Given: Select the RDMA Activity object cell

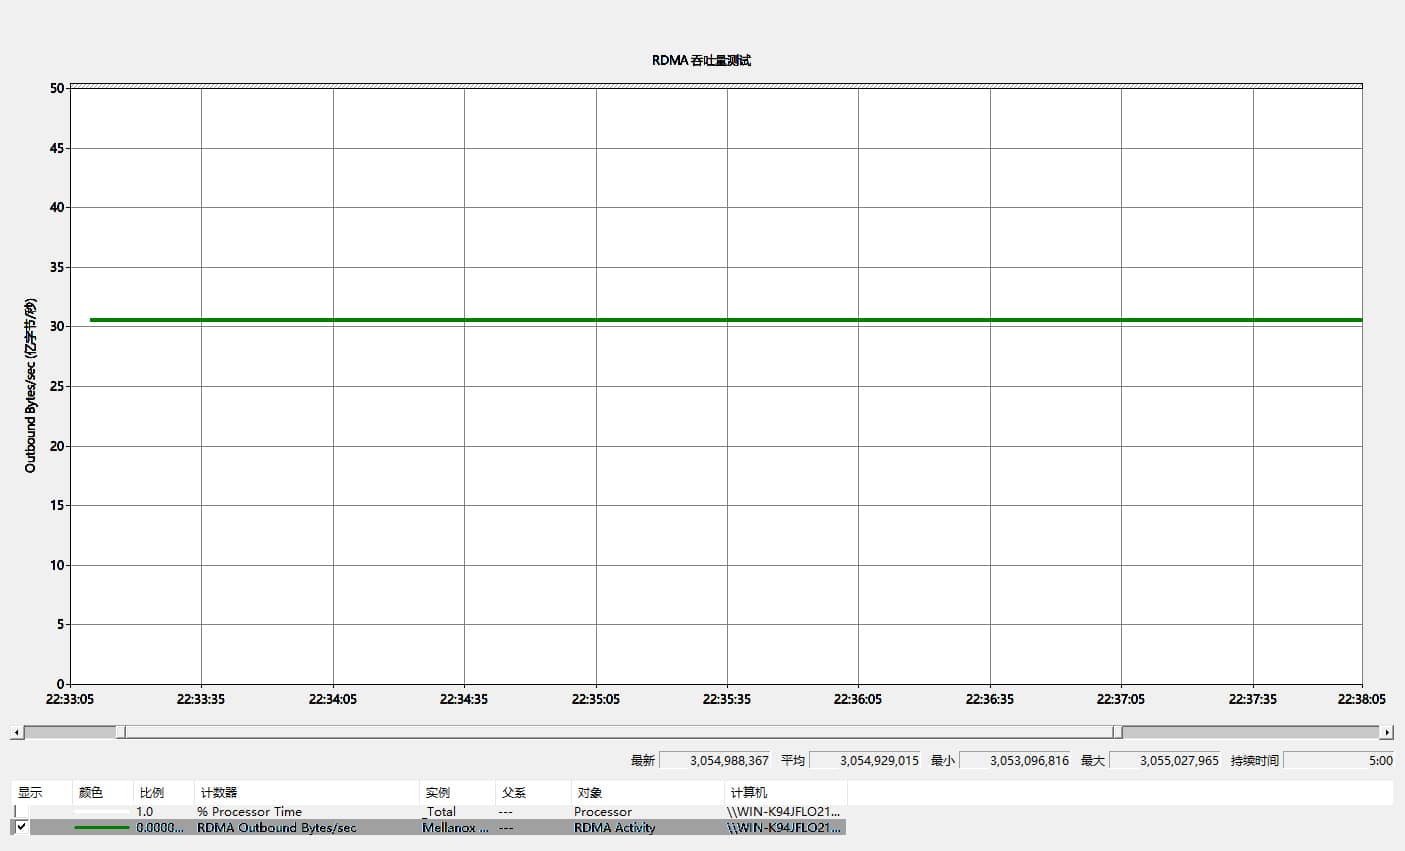Looking at the screenshot, I should tap(614, 828).
